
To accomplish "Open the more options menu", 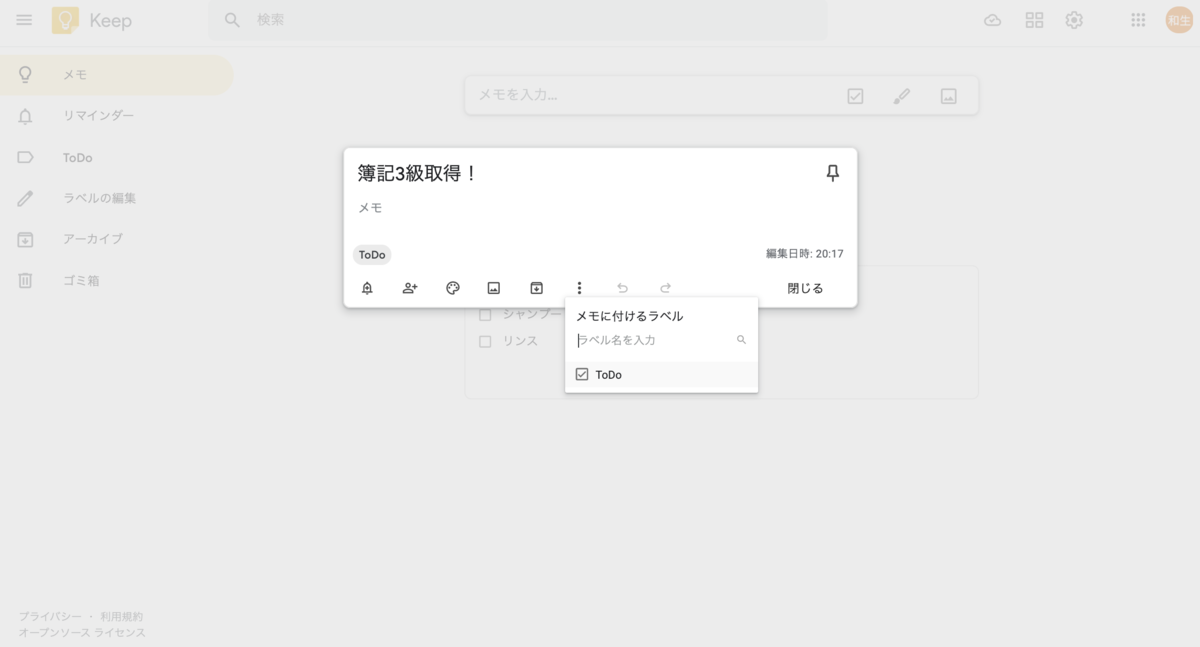I will [578, 287].
